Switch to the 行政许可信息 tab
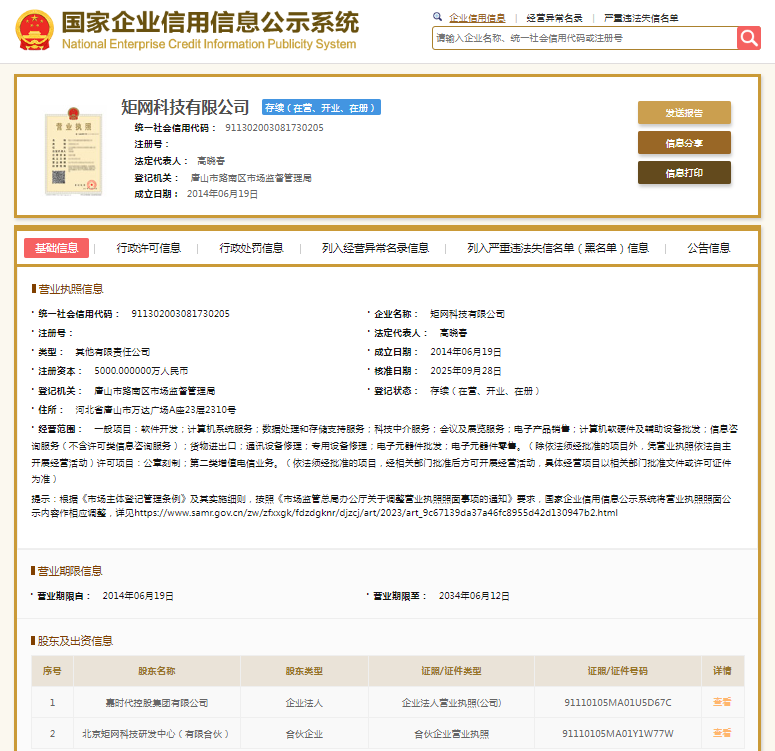This screenshot has width=775, height=751. [149, 248]
